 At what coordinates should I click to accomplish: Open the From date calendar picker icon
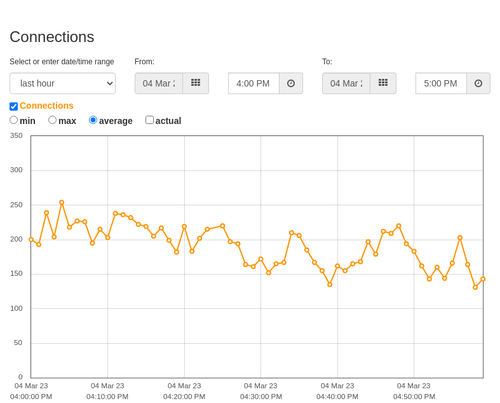click(196, 83)
